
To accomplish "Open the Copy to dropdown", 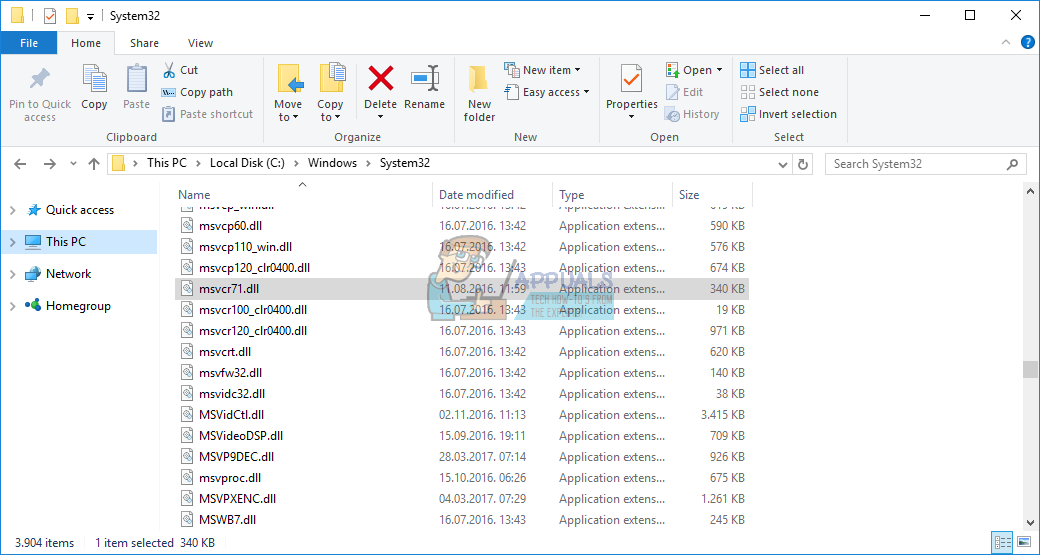I will click(x=330, y=111).
